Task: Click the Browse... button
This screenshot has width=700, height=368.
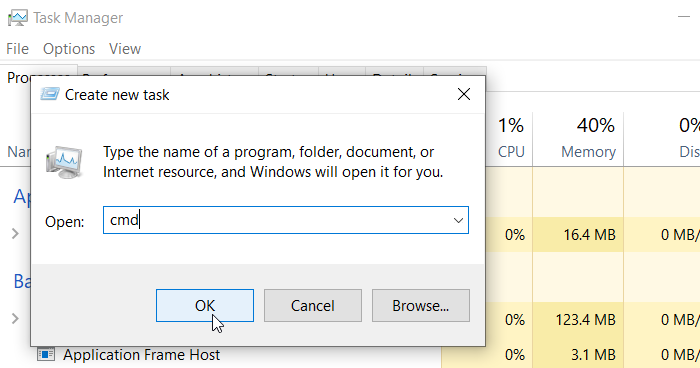Action: point(421,305)
